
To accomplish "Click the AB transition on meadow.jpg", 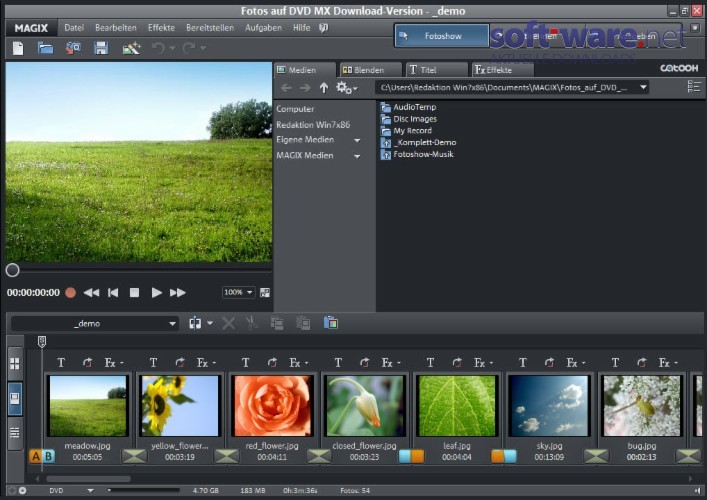I will pyautogui.click(x=42, y=457).
